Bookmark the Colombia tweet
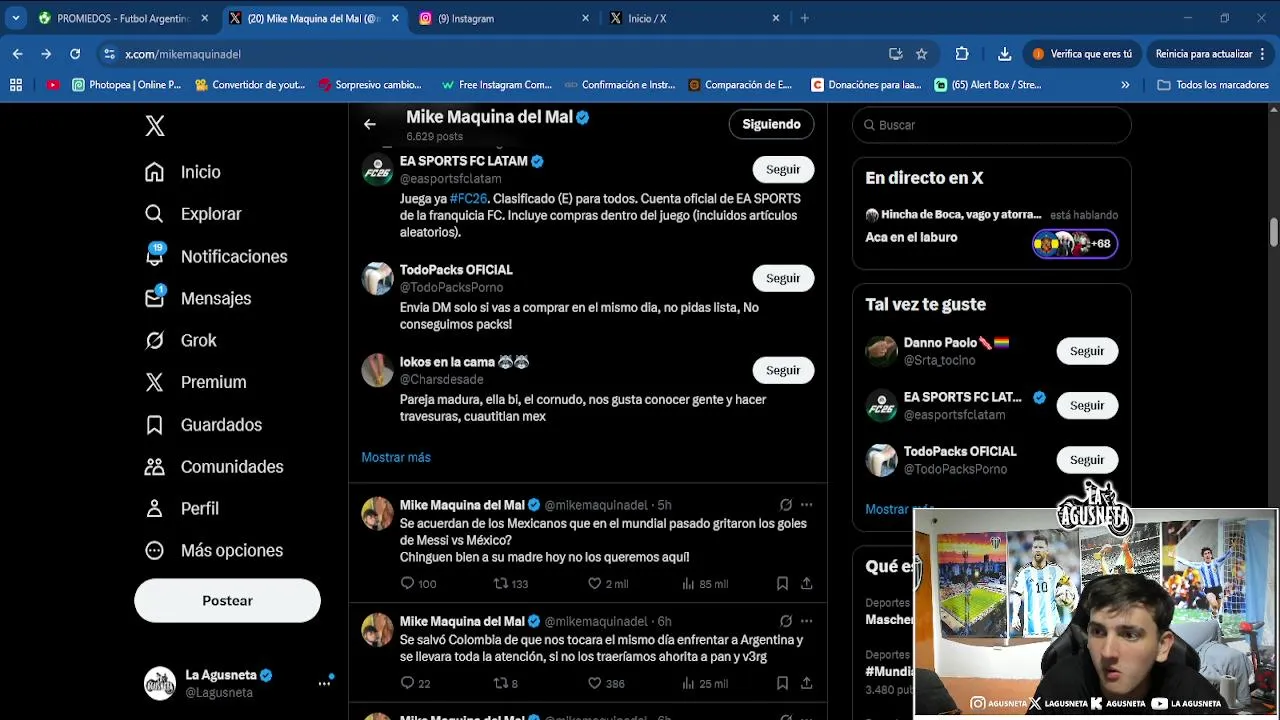Viewport: 1280px width, 720px height. pyautogui.click(x=782, y=683)
